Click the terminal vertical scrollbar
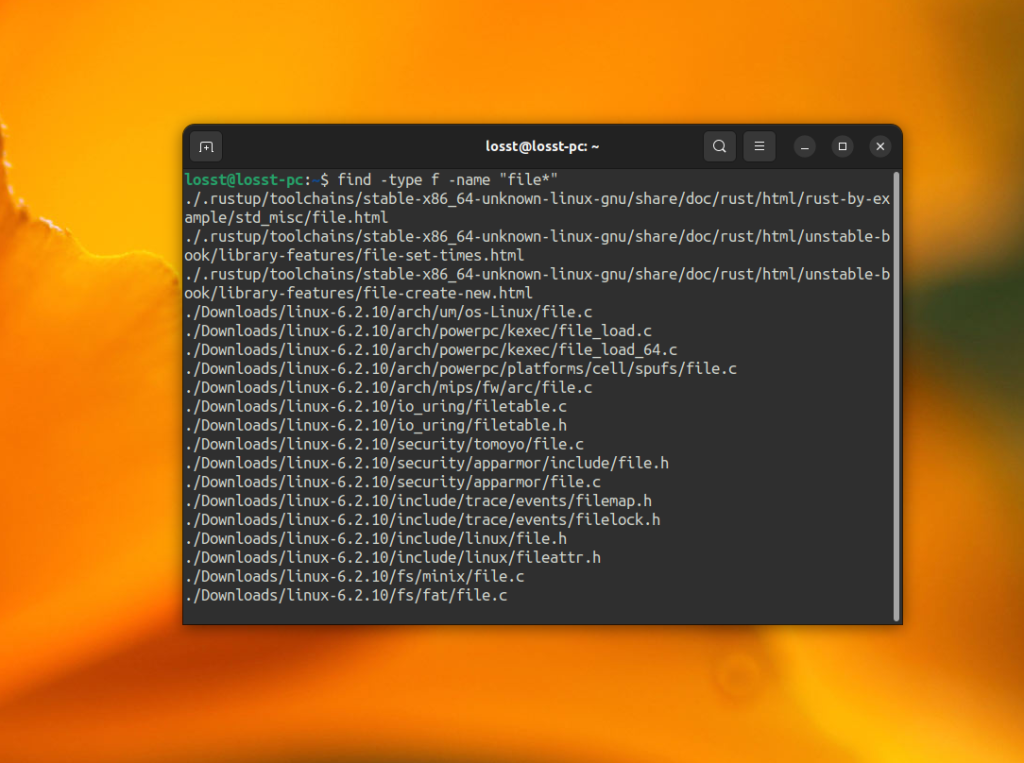 tap(897, 396)
